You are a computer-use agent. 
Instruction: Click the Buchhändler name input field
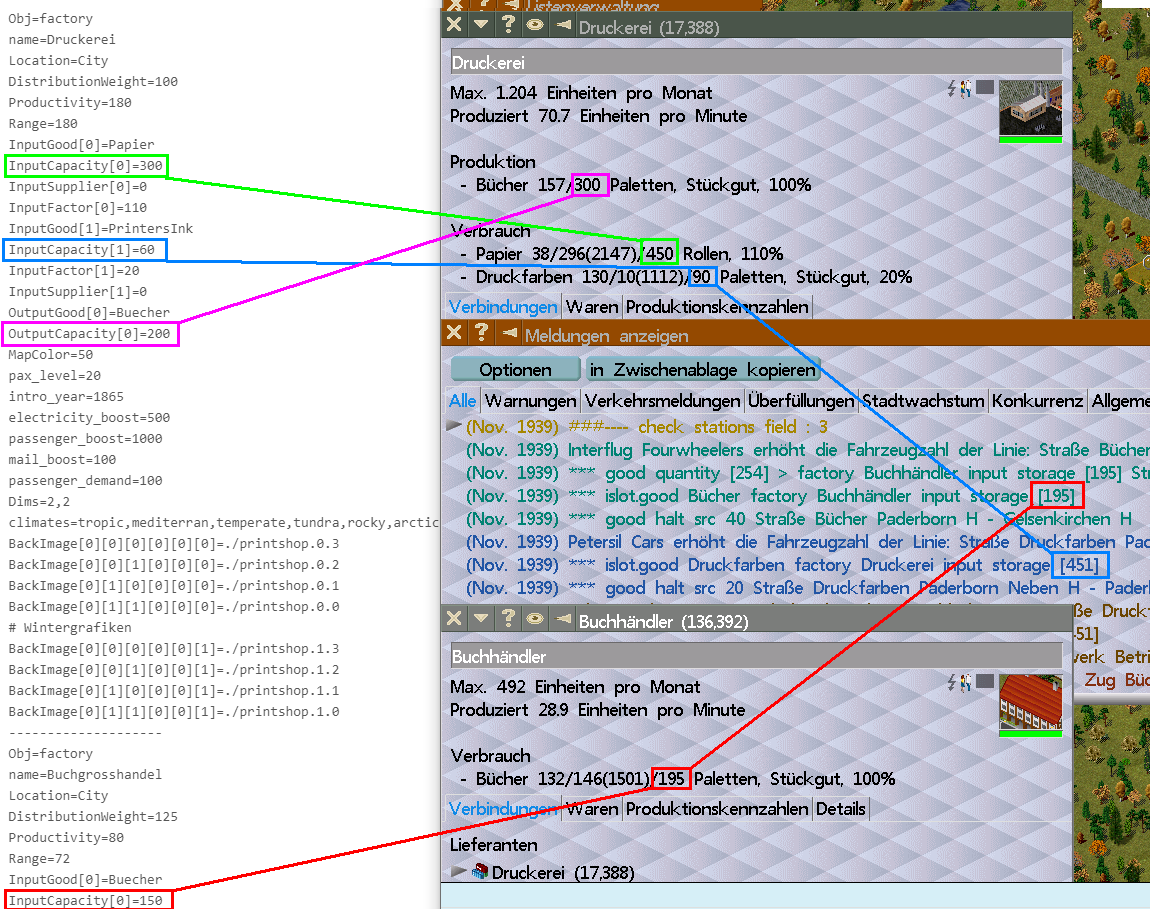[x=755, y=656]
